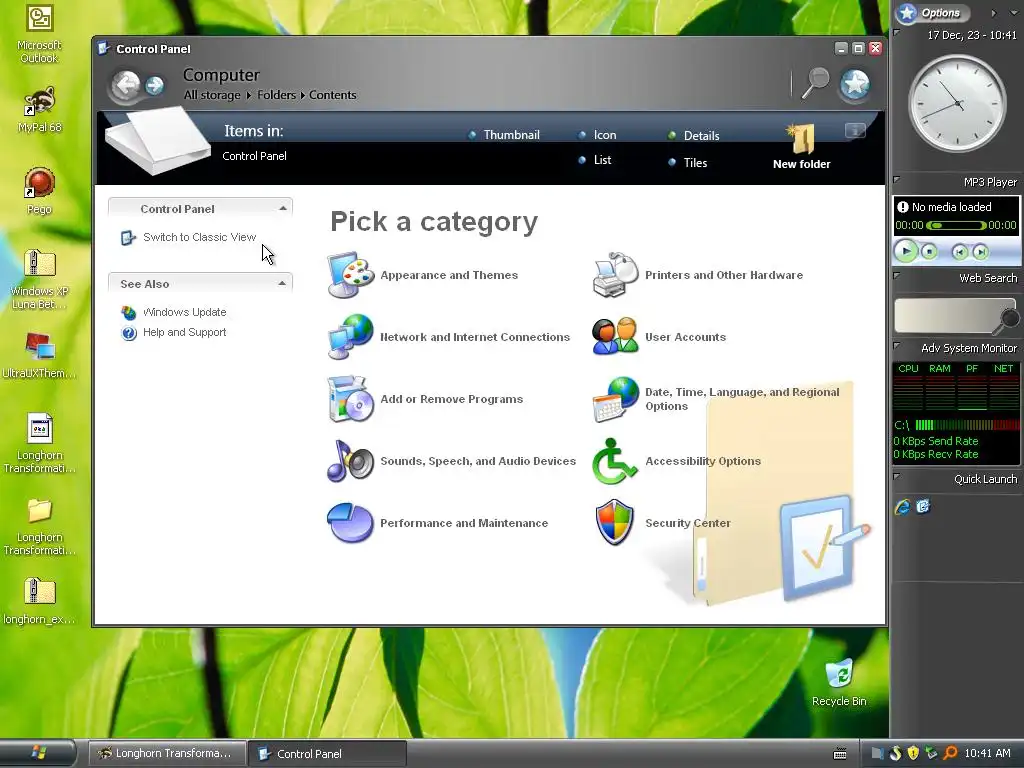Open Security Center shield icon
This screenshot has height=768, width=1024.
(x=615, y=522)
